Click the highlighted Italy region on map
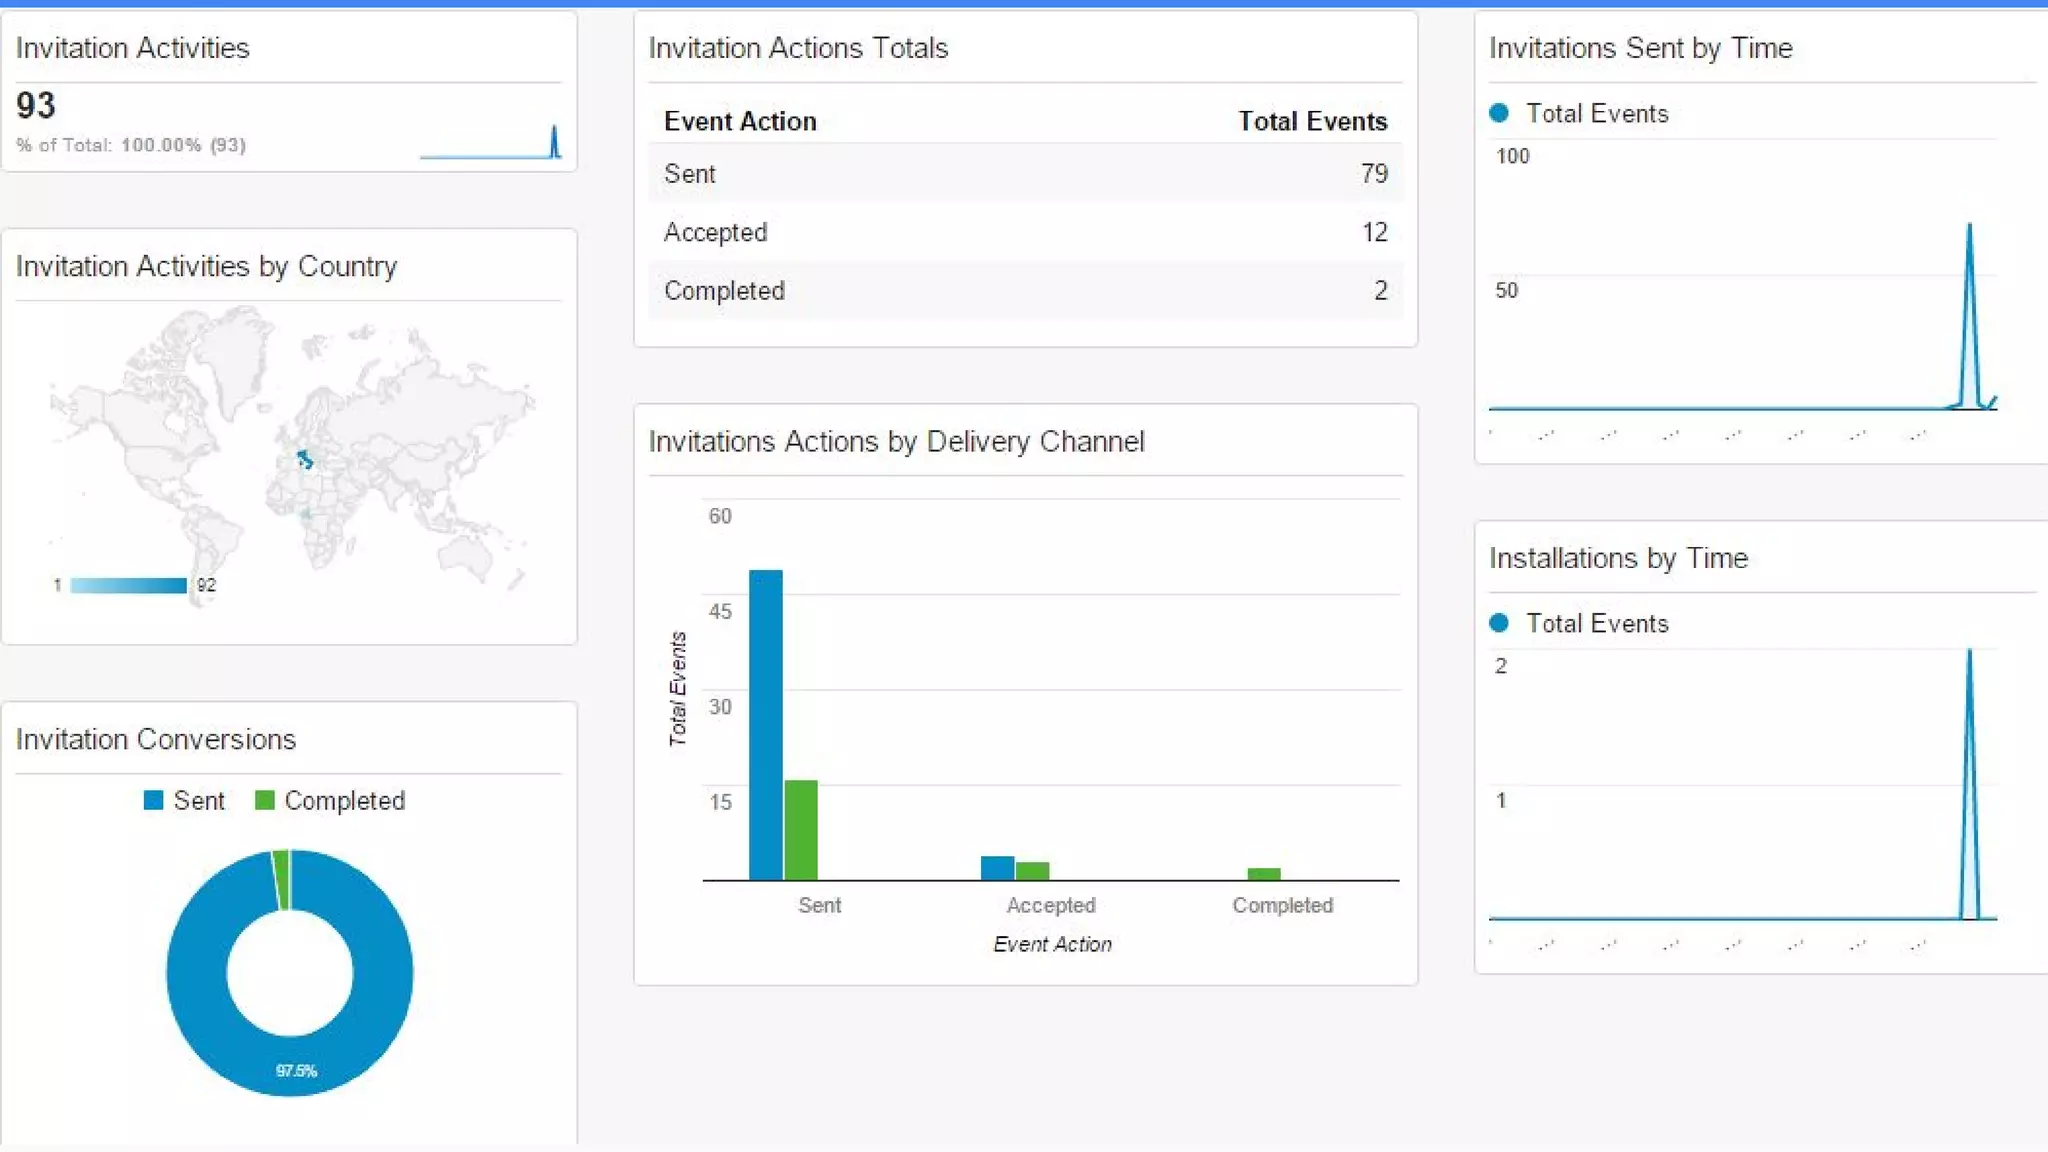The width and height of the screenshot is (2048, 1152). coord(305,459)
